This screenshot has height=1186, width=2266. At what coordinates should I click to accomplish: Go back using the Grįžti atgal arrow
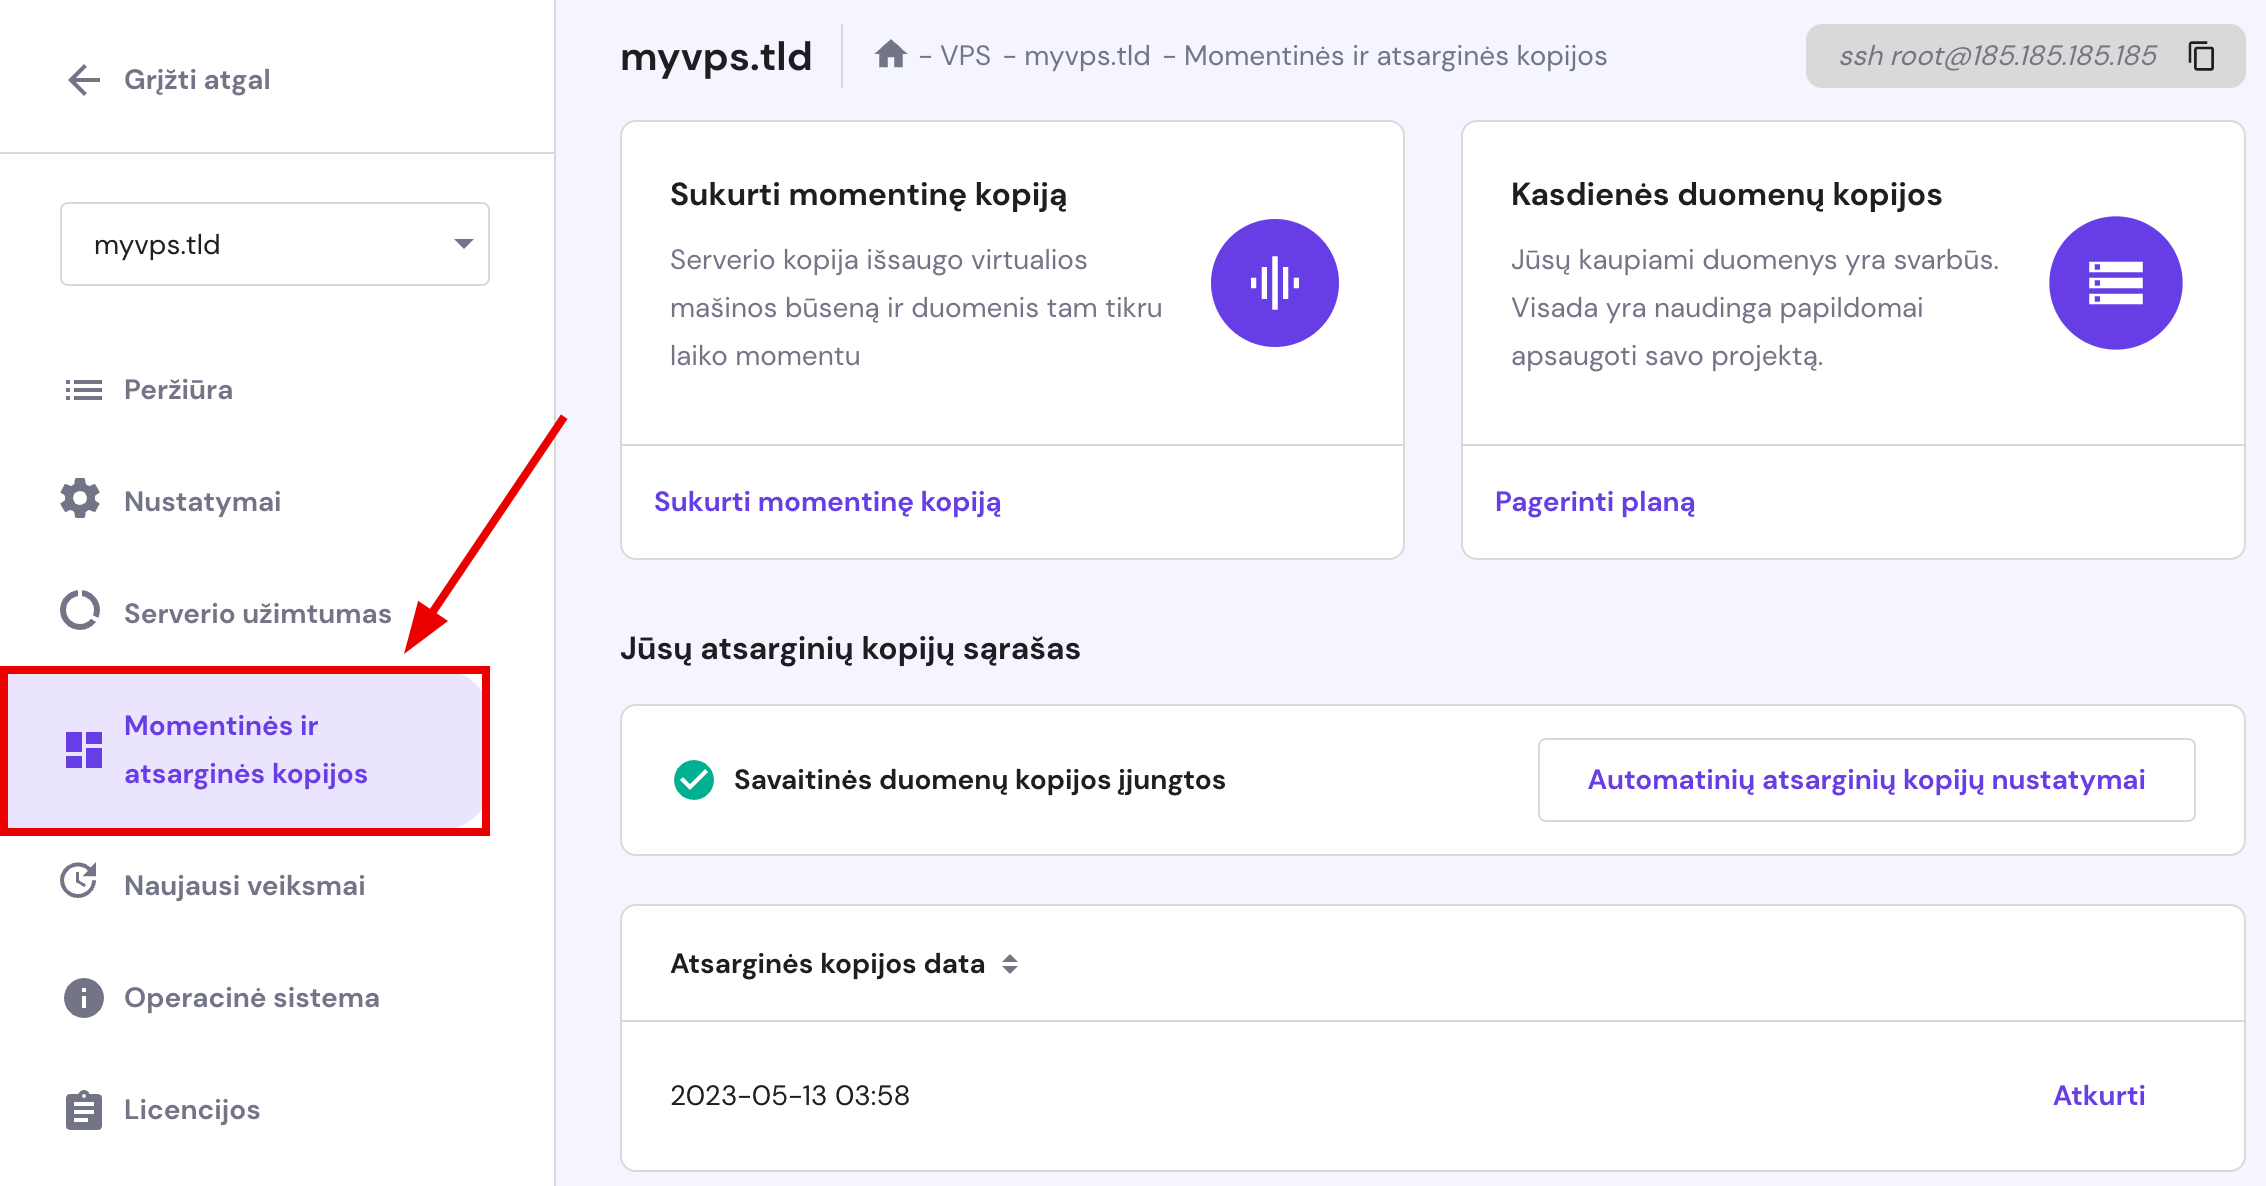click(x=83, y=79)
